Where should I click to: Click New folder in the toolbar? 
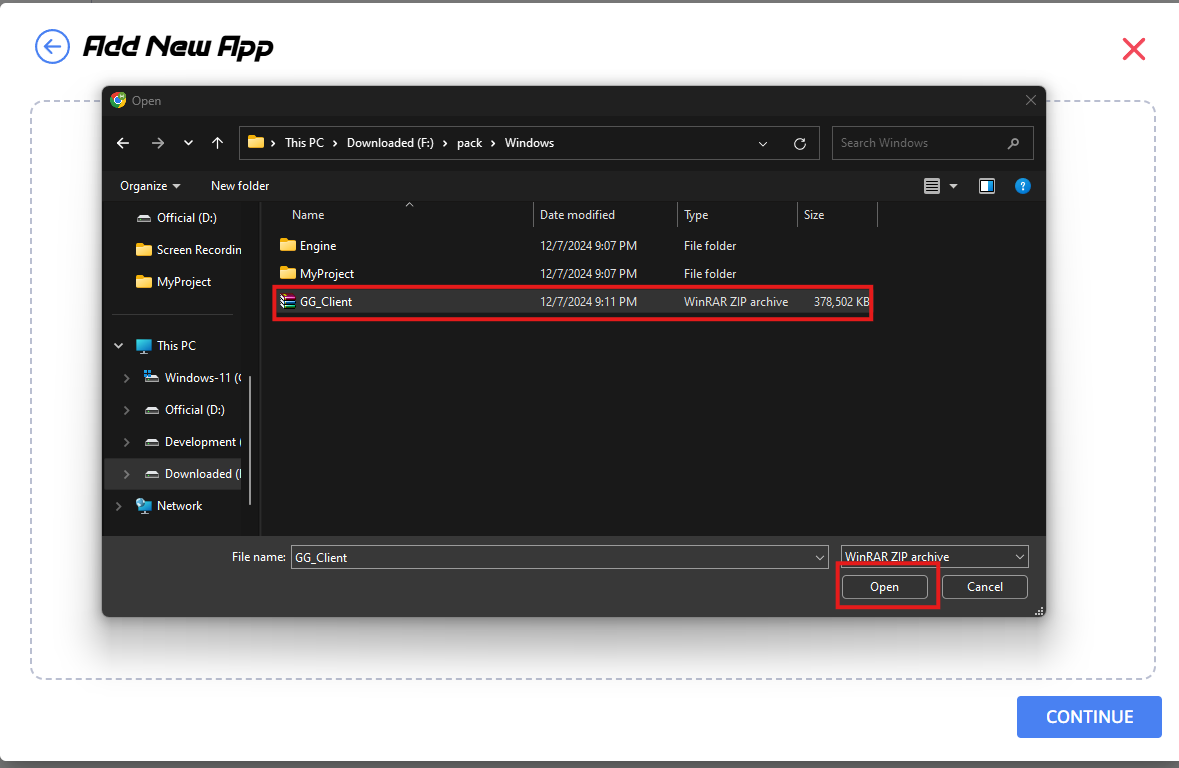pos(240,186)
